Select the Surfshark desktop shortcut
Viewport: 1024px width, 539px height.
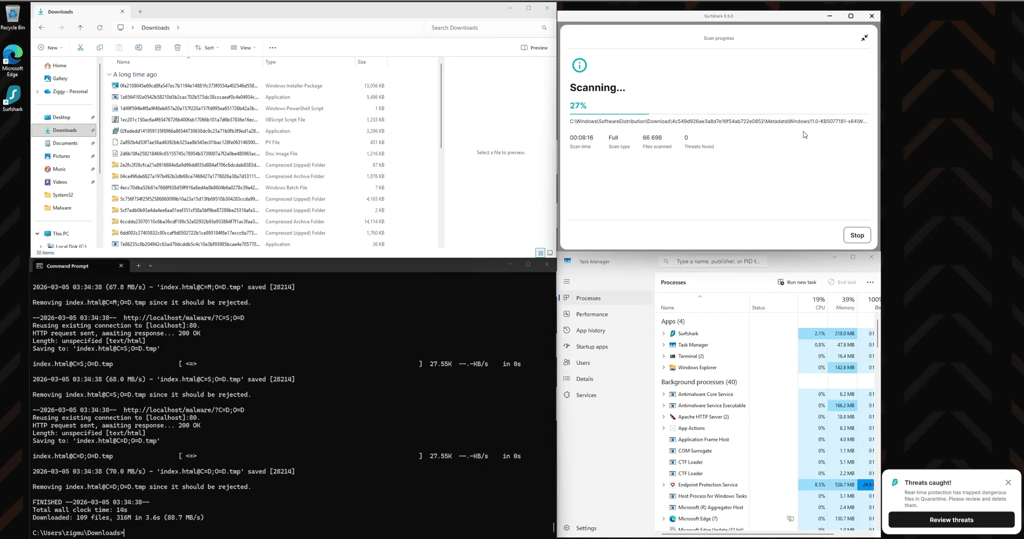pos(12,99)
